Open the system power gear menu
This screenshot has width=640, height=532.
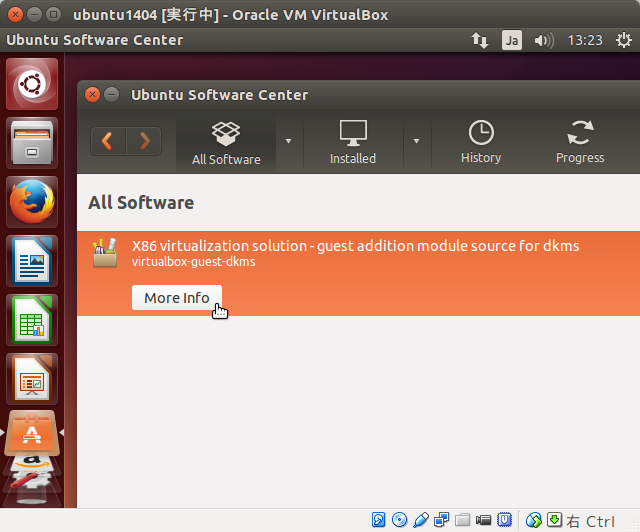point(624,40)
